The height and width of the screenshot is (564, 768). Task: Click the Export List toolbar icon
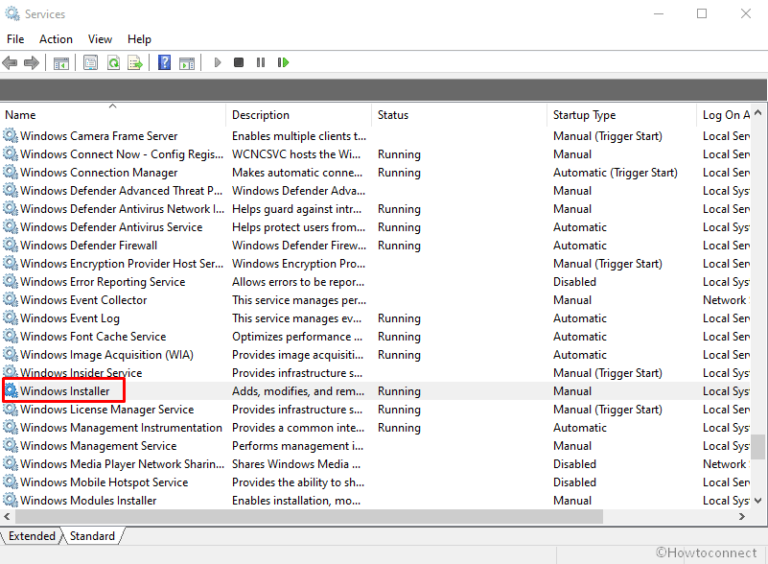135,63
